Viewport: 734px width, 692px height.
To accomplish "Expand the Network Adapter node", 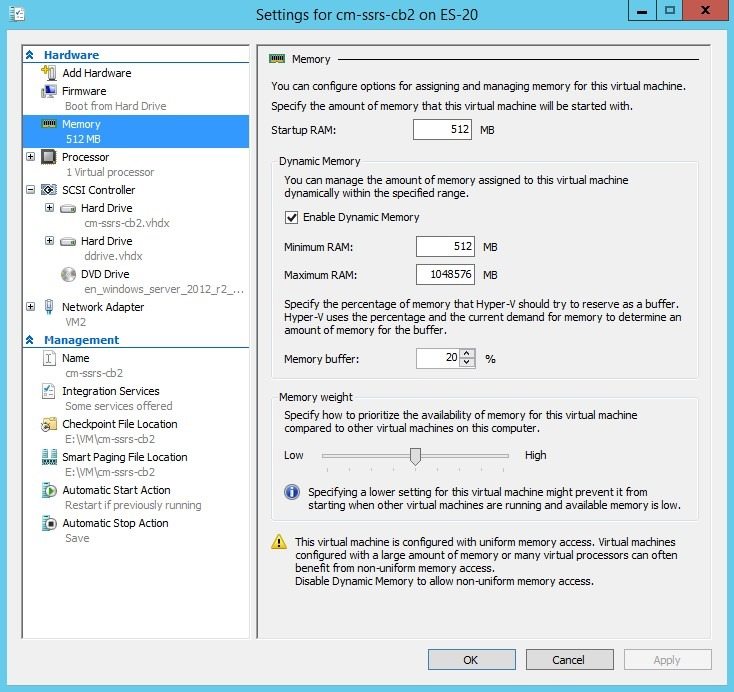I will pos(30,307).
